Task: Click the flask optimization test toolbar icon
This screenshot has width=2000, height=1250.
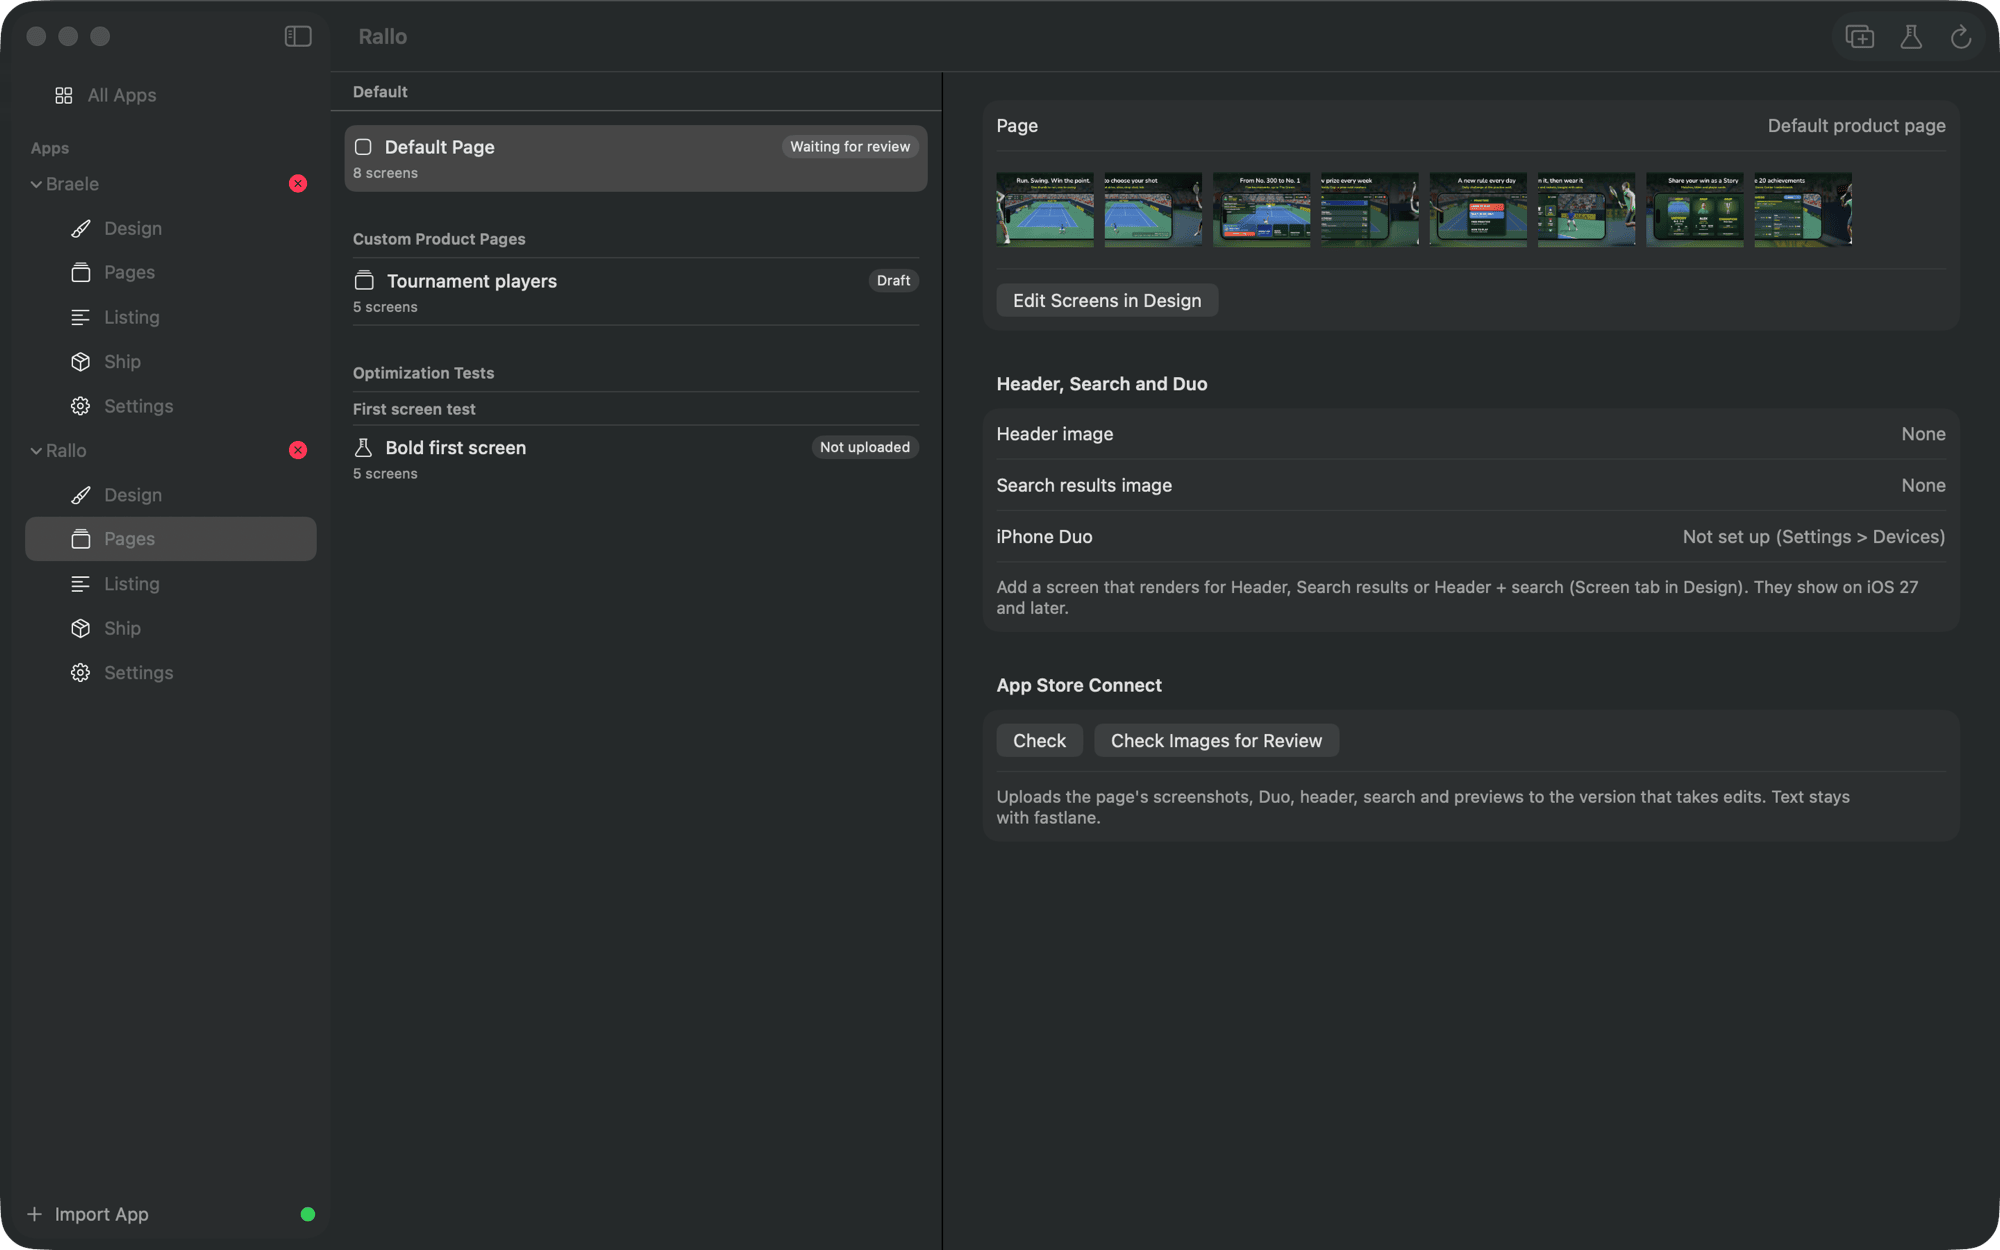Action: click(1911, 37)
